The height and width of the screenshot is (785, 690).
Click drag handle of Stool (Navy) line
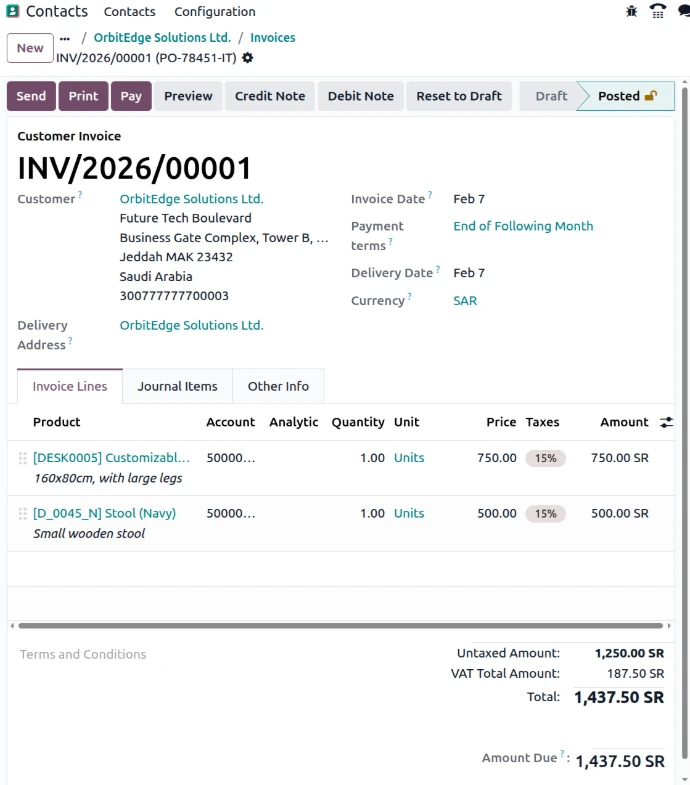22,514
